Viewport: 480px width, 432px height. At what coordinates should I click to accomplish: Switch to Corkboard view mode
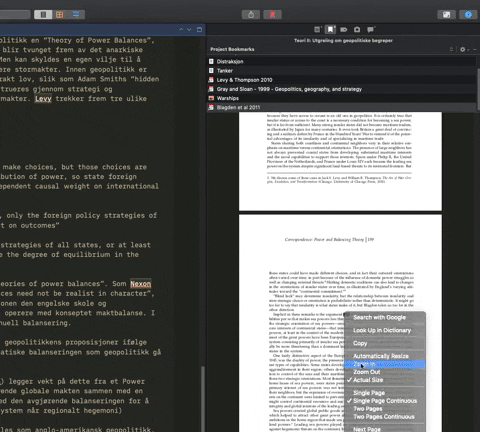[60, 15]
